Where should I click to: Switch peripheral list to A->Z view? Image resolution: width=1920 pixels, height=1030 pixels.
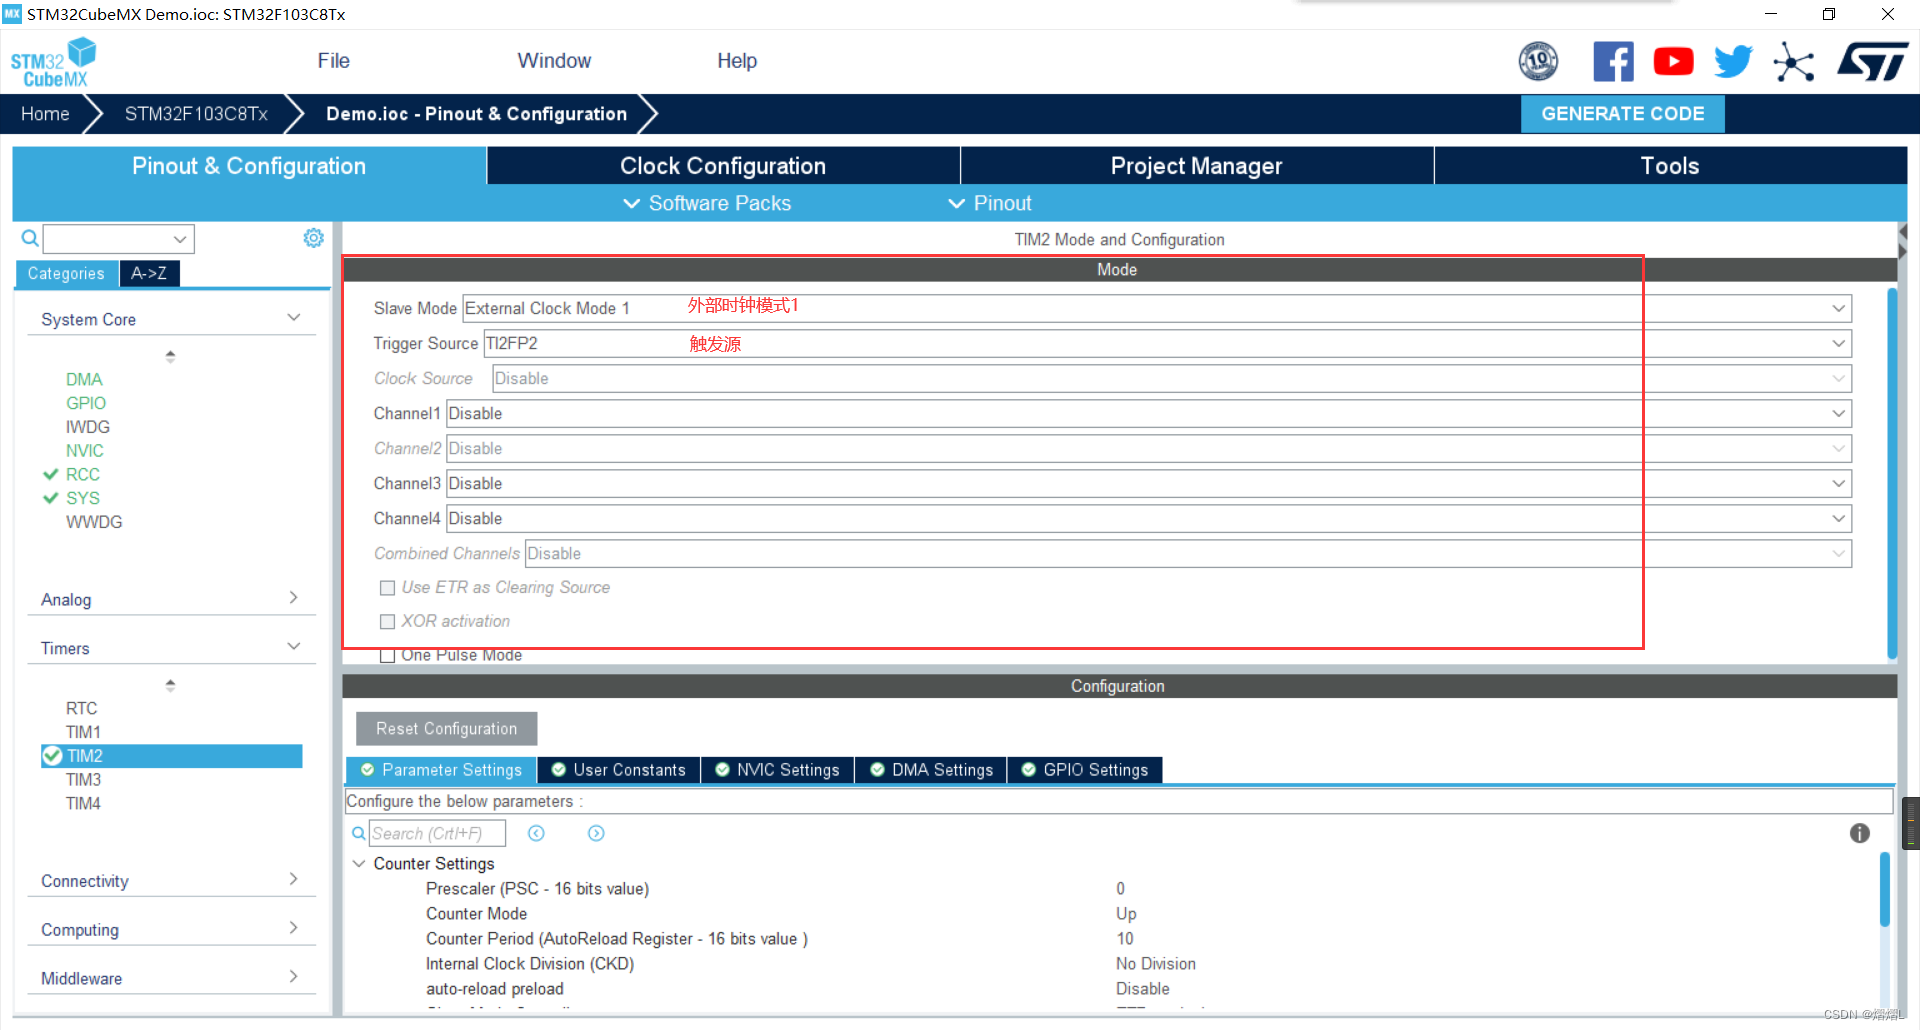(x=149, y=273)
